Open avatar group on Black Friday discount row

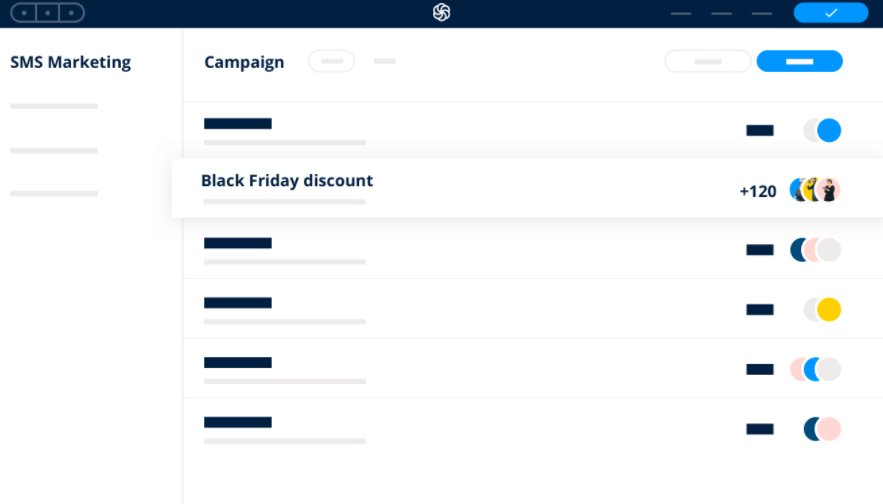(814, 190)
